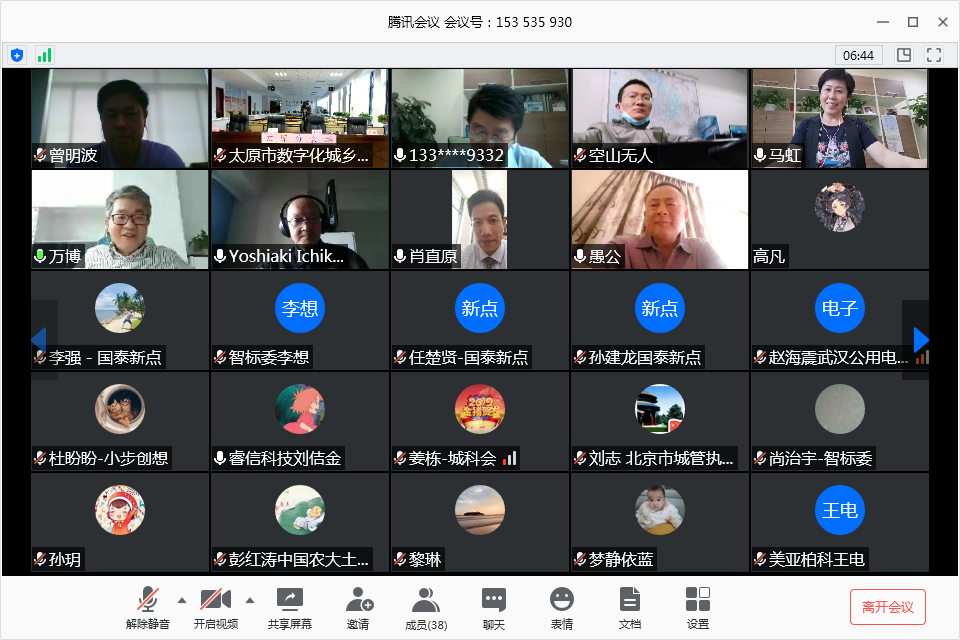The image size is (960, 640).
Task: Expand video options arrow beside 开启视频
Action: click(250, 600)
